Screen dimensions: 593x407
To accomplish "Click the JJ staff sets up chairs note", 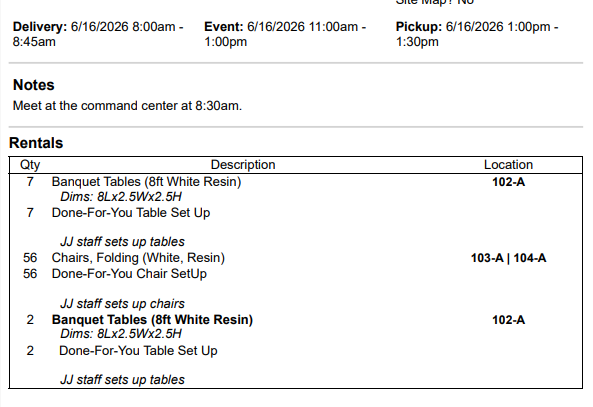I will point(123,304).
